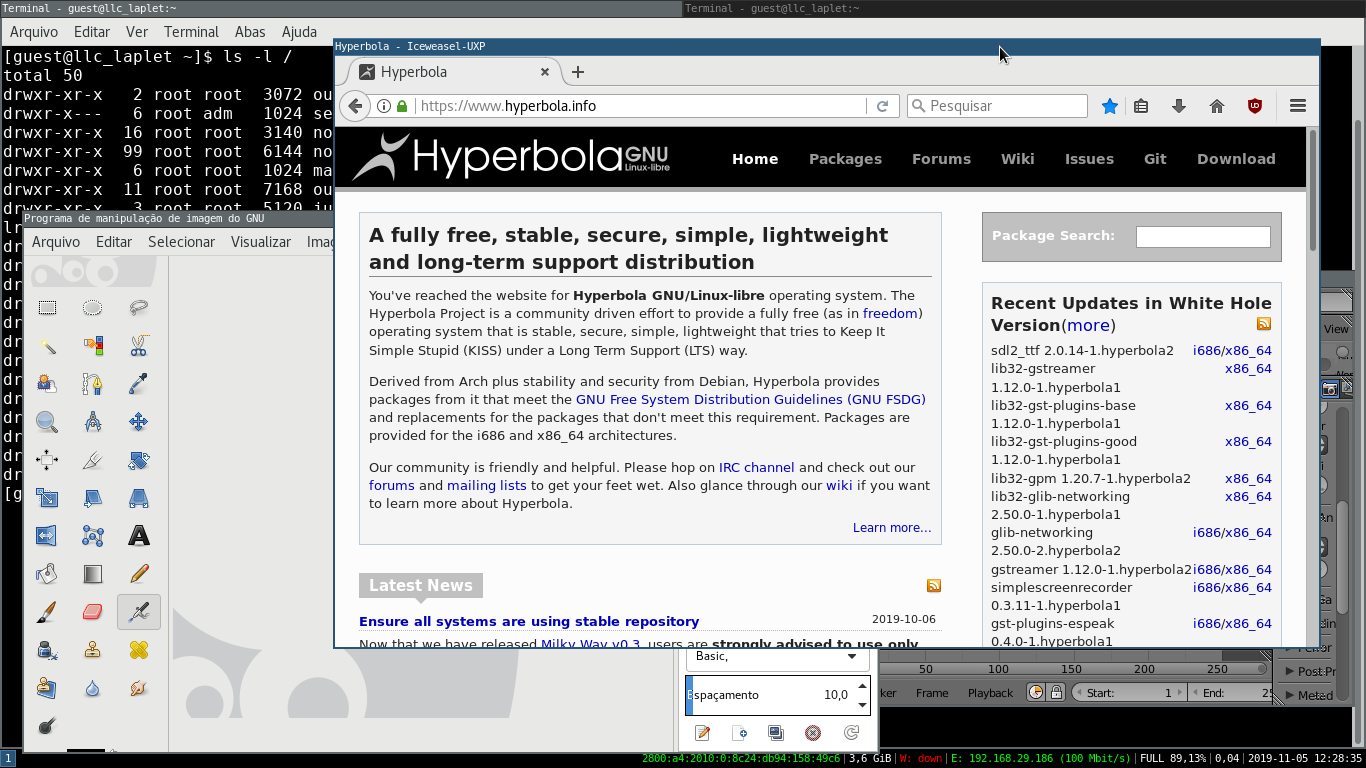1366x768 pixels.
Task: Select the Heal bandage tool
Action: click(x=139, y=650)
